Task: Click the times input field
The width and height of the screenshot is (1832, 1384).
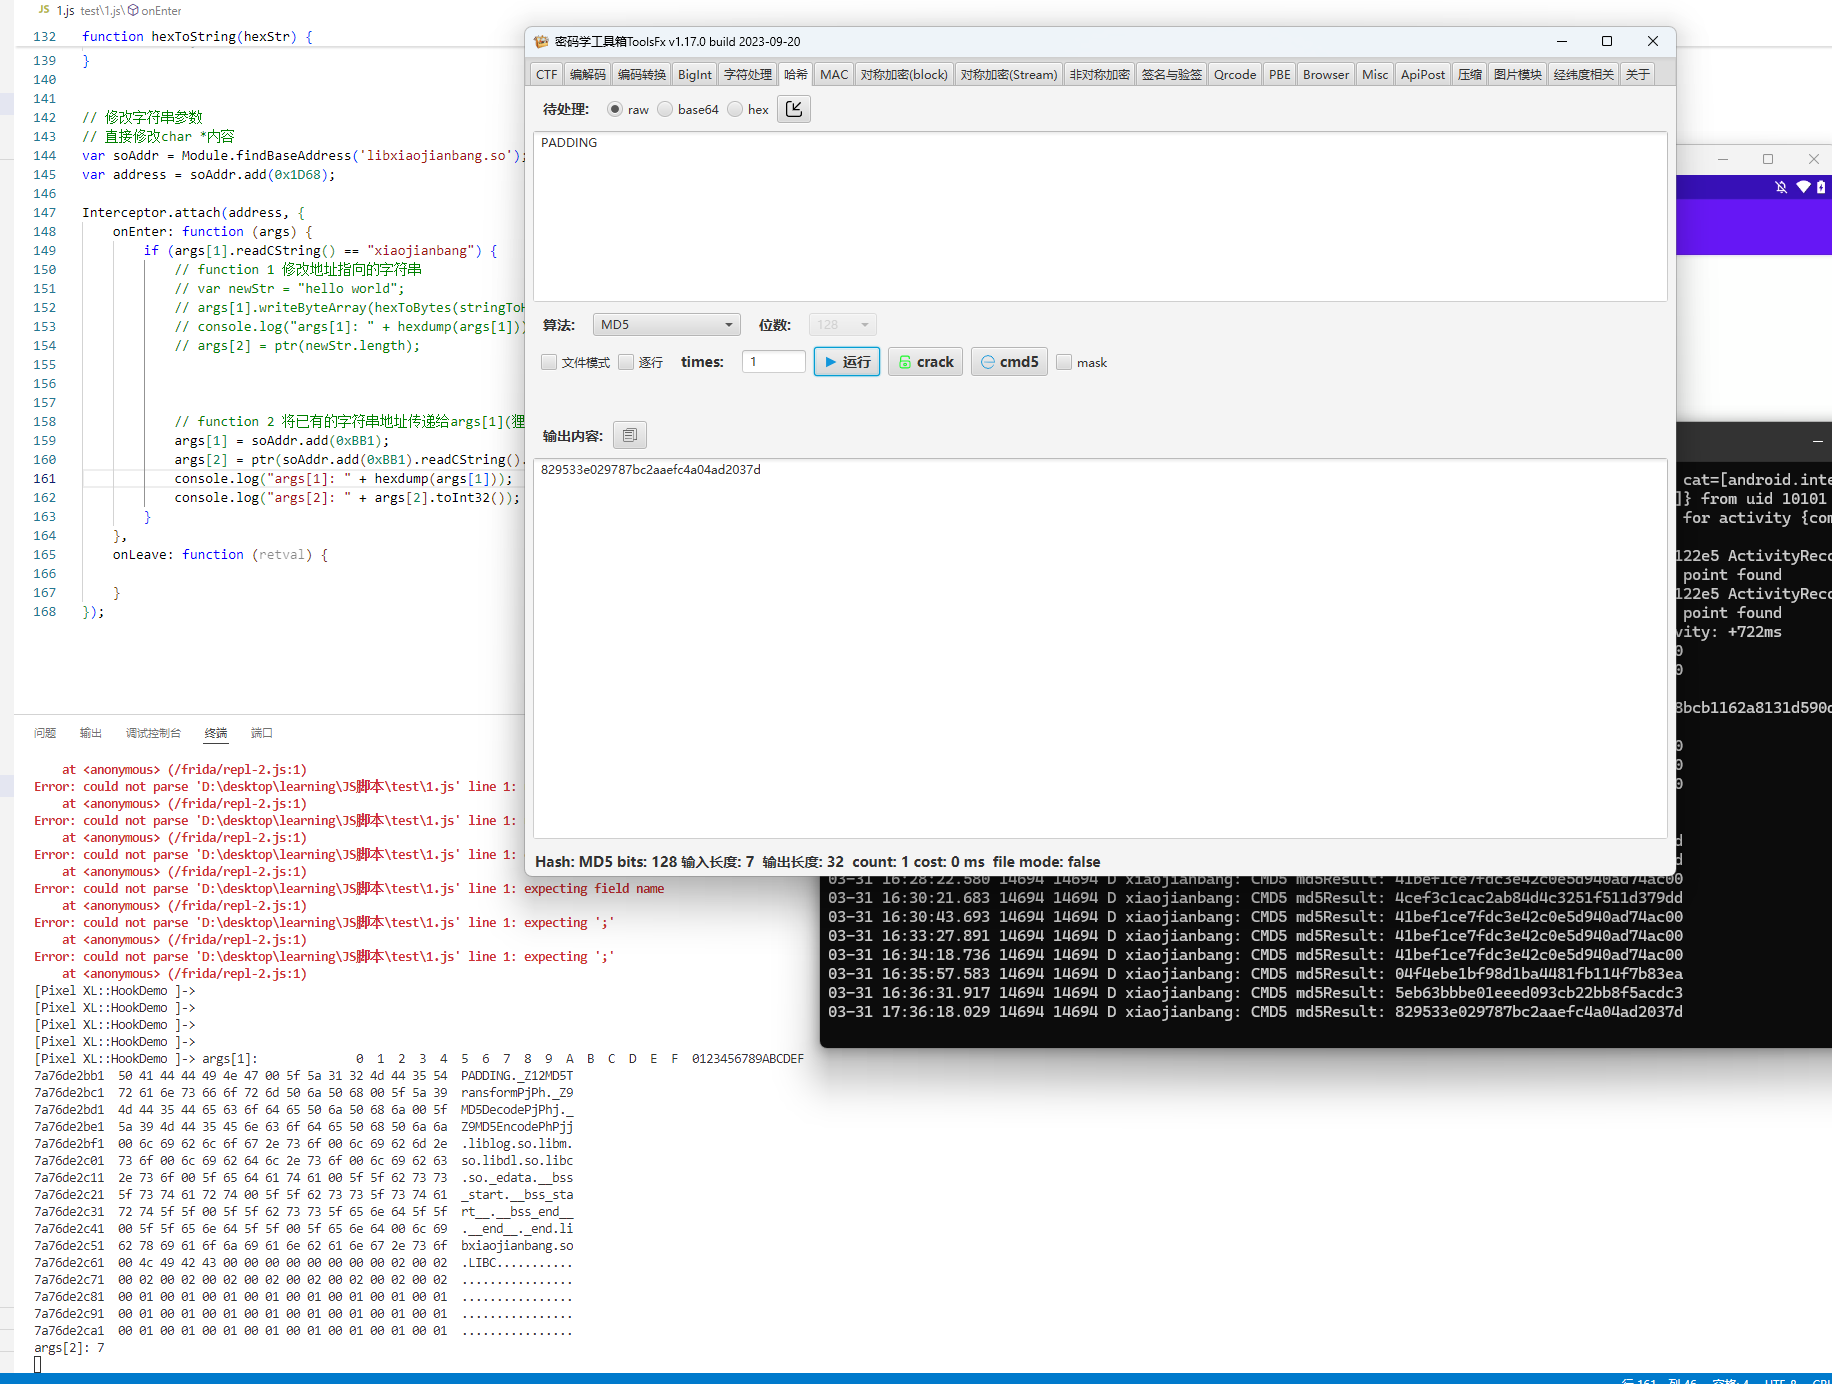Action: (773, 362)
